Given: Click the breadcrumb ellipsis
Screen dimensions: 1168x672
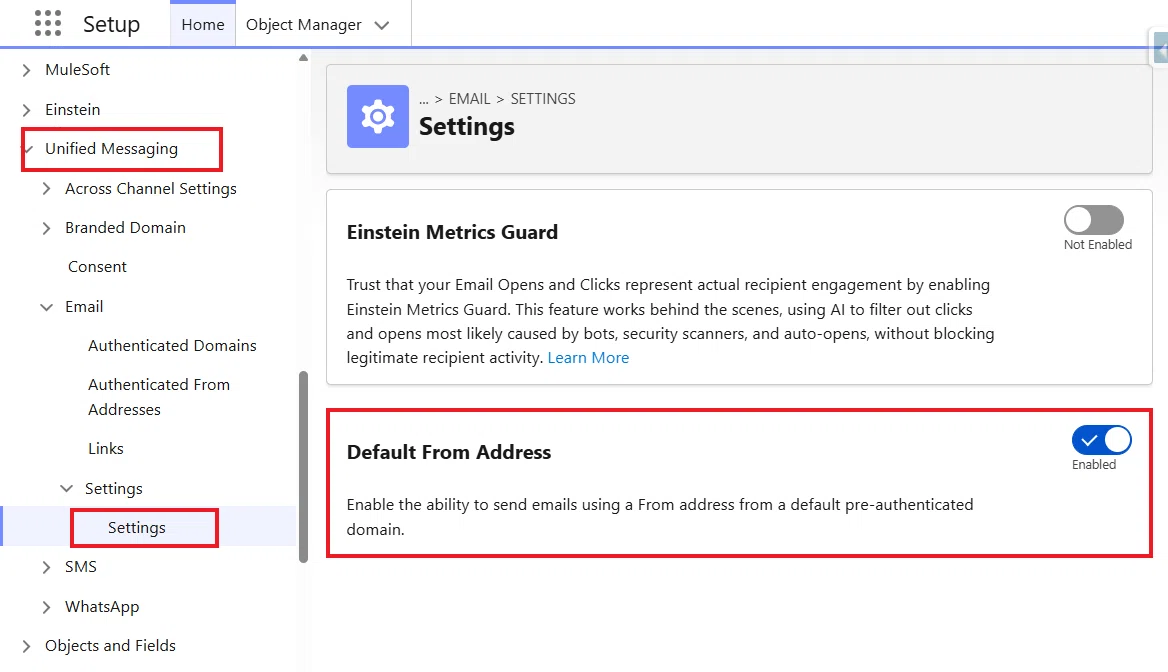Looking at the screenshot, I should (424, 100).
